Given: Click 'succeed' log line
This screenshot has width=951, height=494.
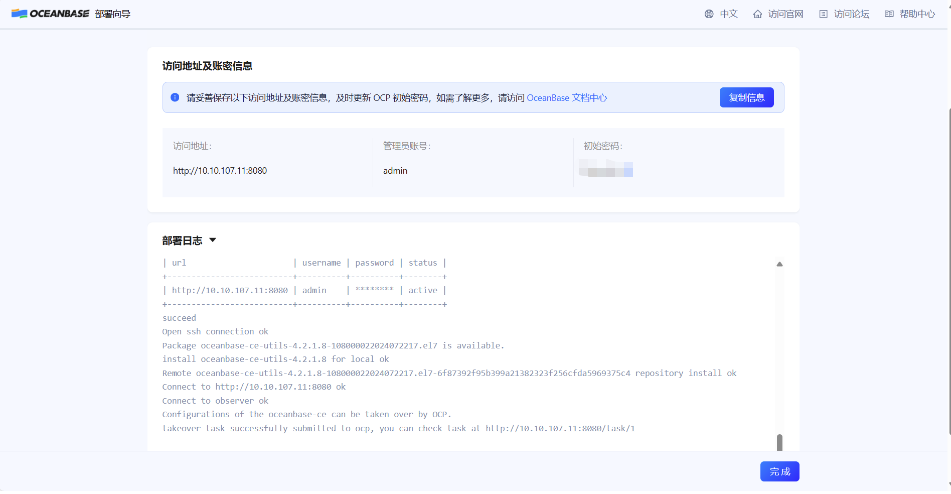Looking at the screenshot, I should tap(179, 318).
